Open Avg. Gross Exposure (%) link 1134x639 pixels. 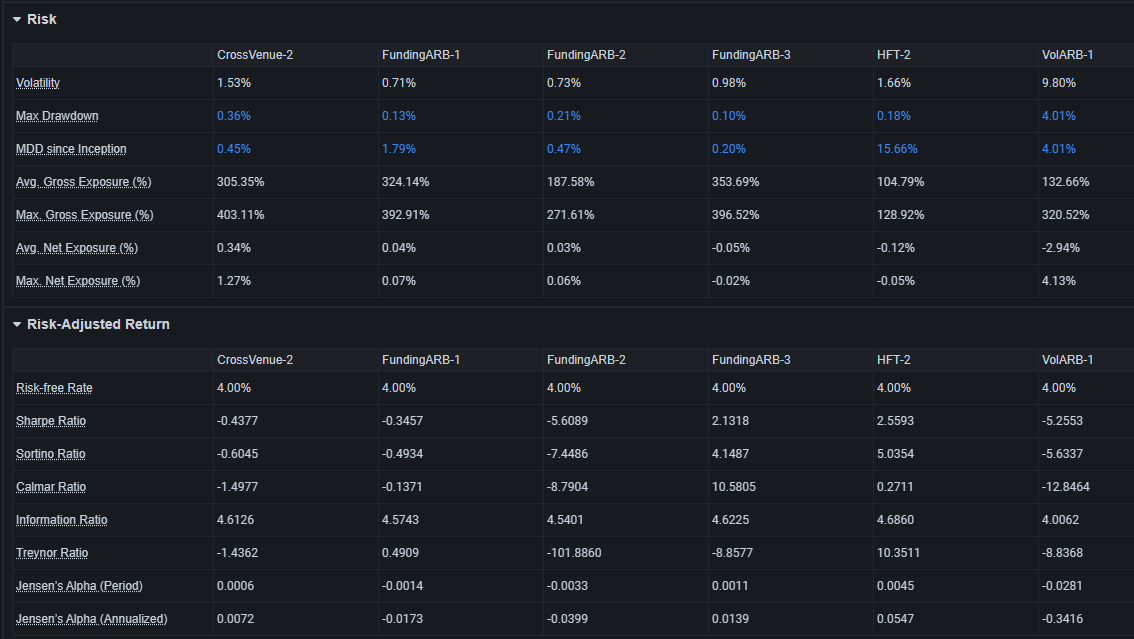[84, 182]
